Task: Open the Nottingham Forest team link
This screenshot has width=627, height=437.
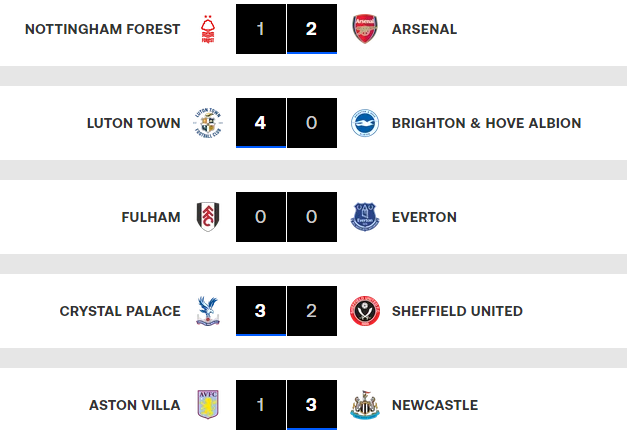Action: 102,29
